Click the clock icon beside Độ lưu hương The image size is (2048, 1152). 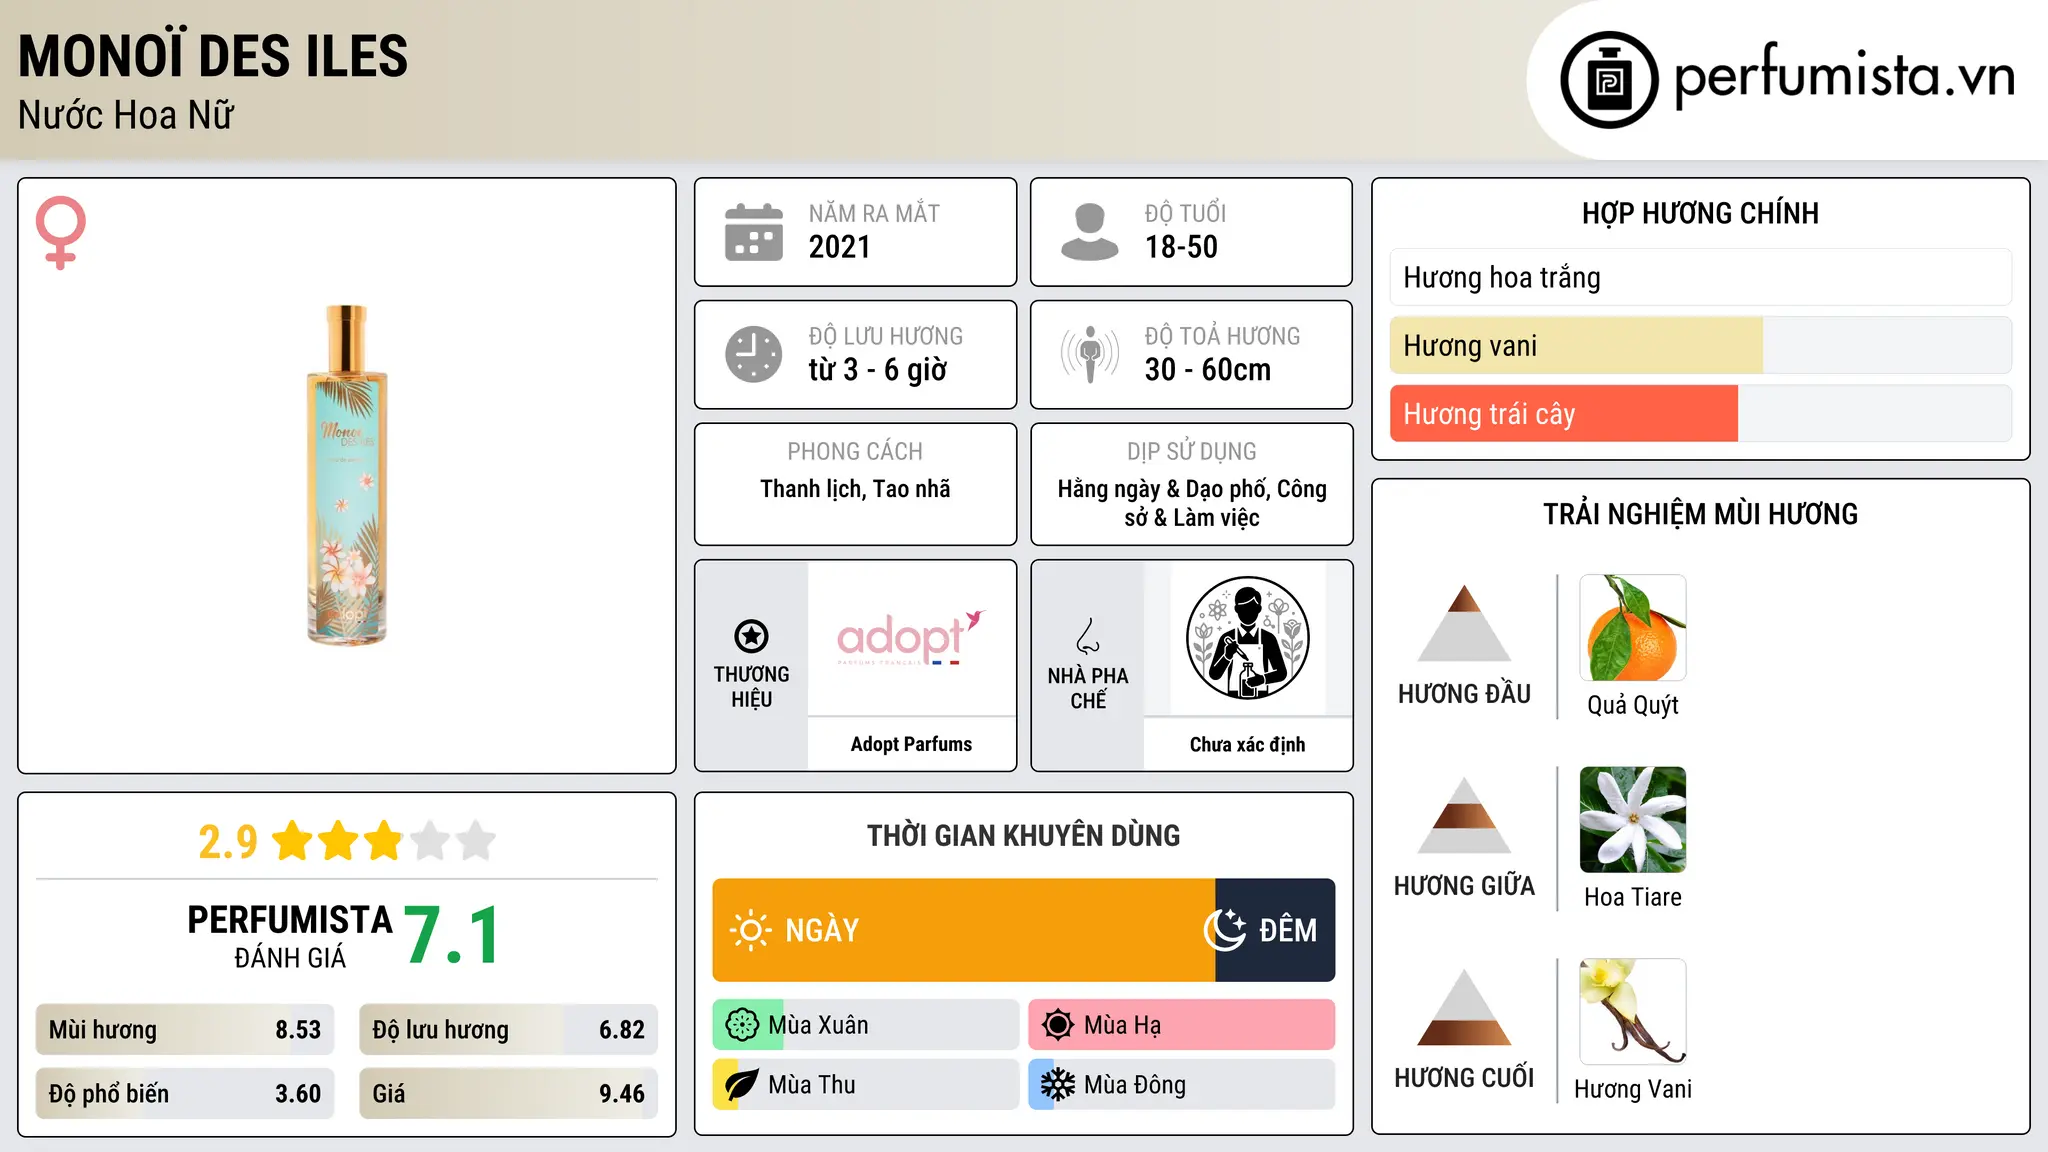pos(754,354)
